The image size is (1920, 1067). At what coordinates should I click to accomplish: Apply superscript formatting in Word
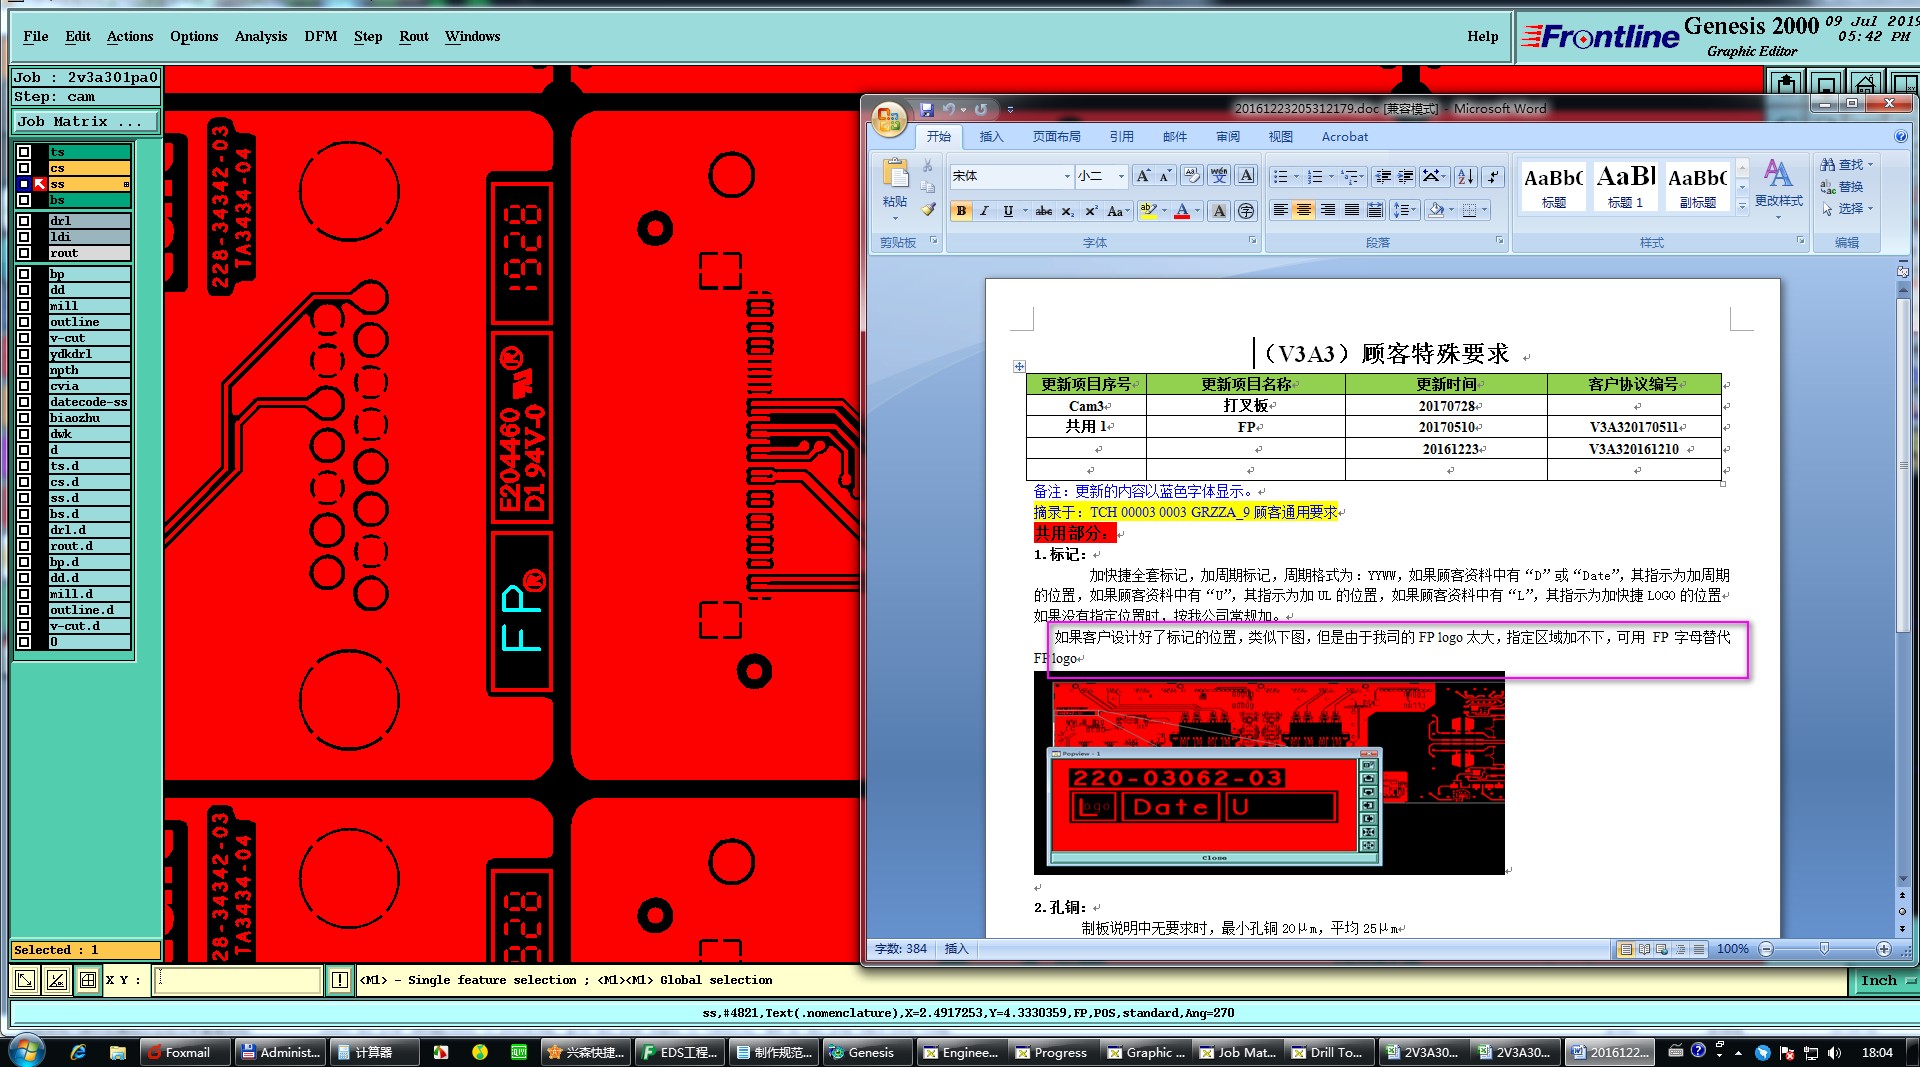(1091, 211)
